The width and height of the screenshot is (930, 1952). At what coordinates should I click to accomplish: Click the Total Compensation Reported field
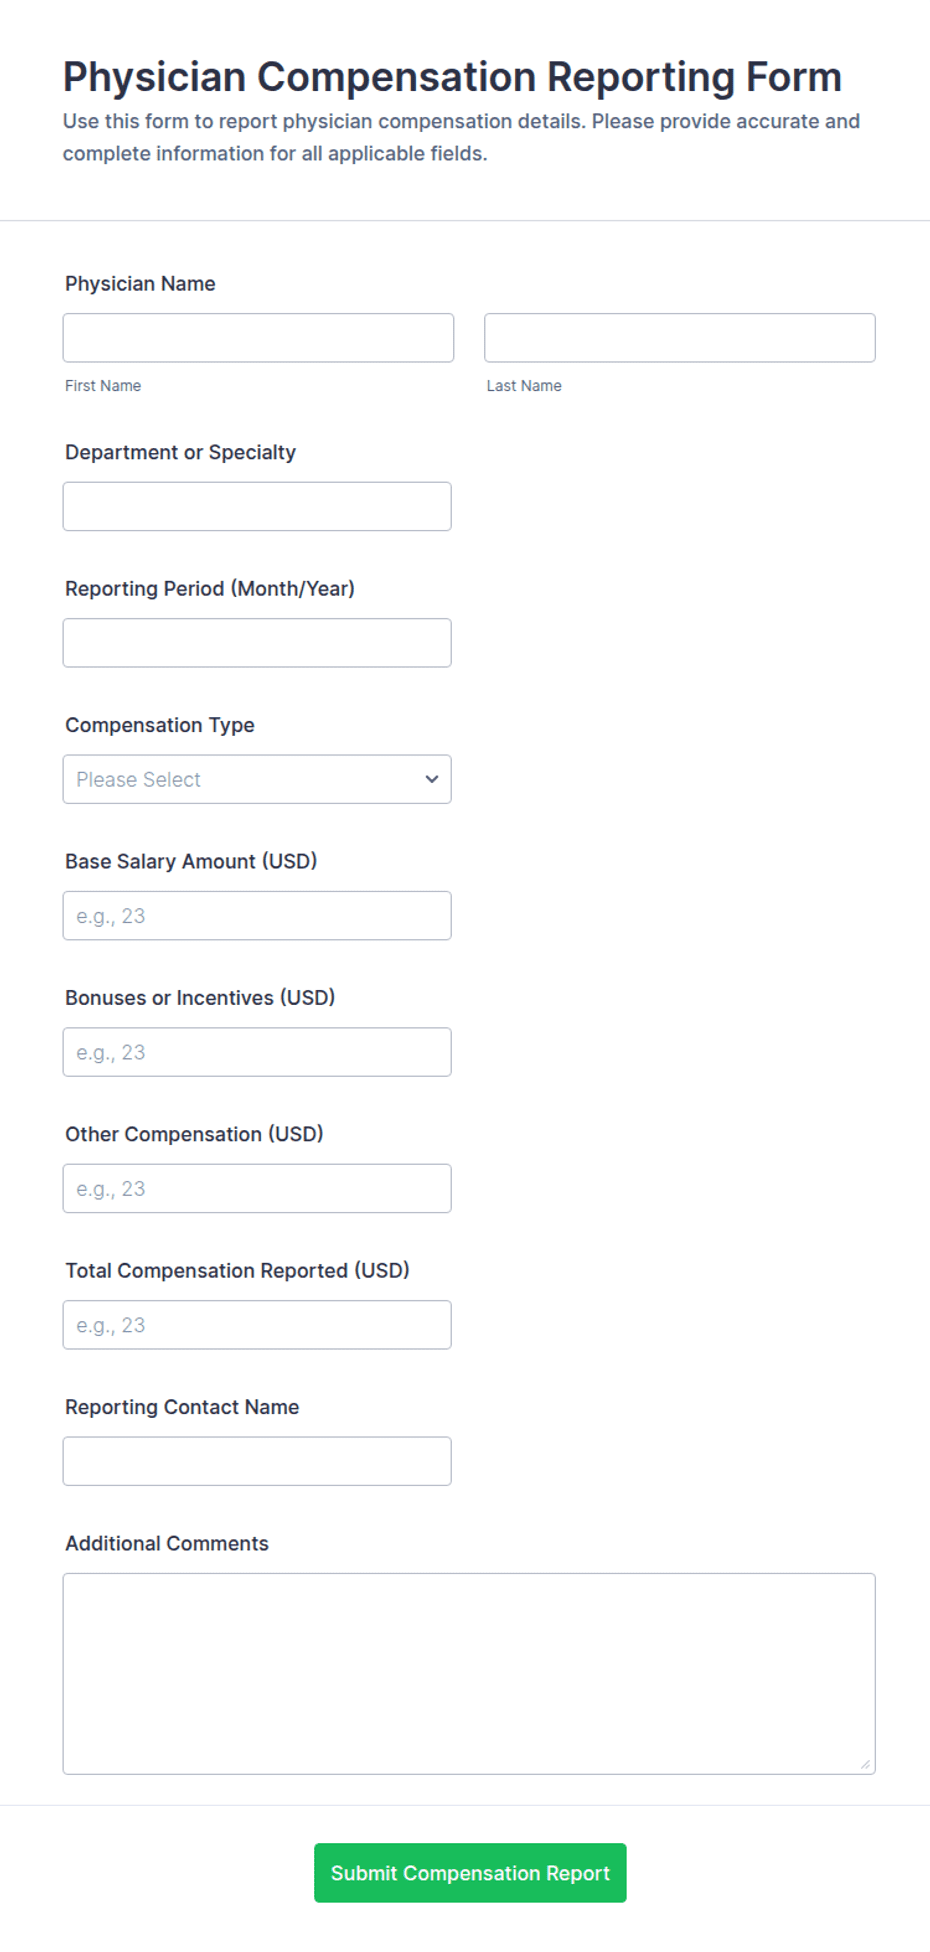pyautogui.click(x=257, y=1325)
